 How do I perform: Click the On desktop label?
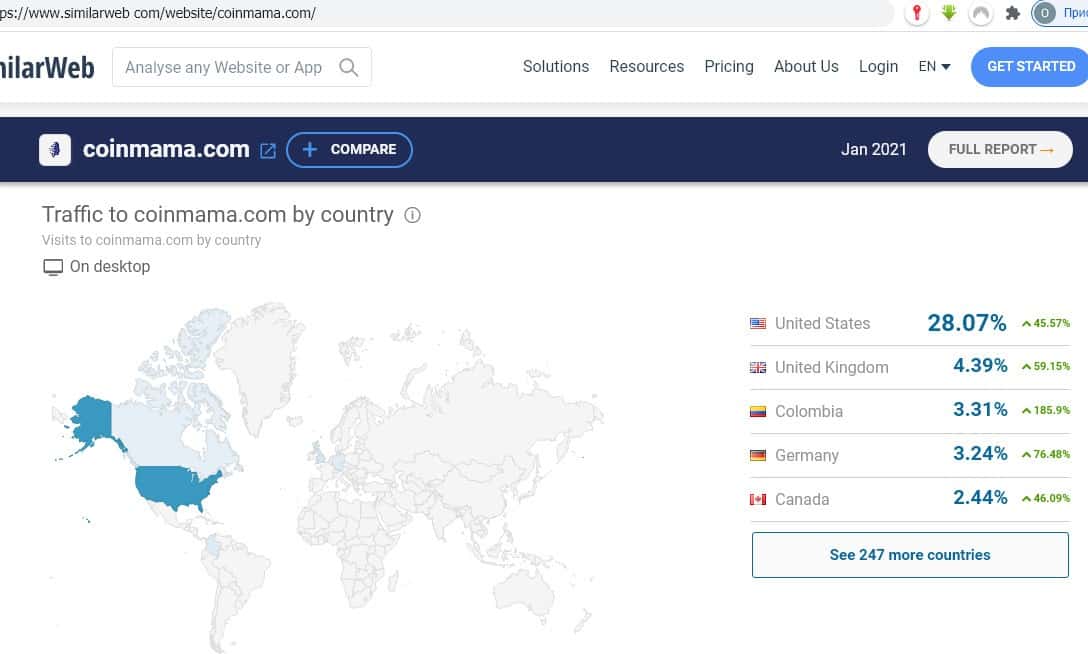[110, 267]
